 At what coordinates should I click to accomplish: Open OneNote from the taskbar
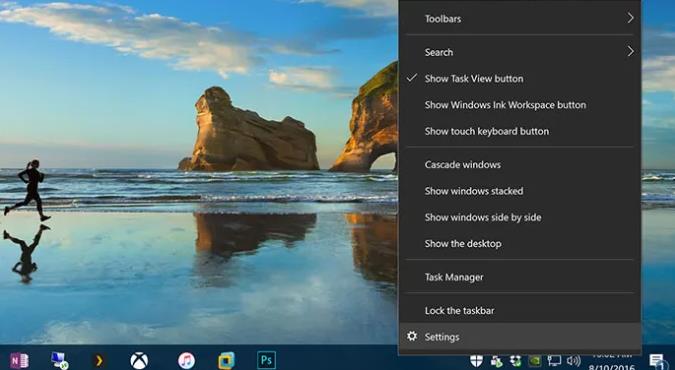(19, 361)
